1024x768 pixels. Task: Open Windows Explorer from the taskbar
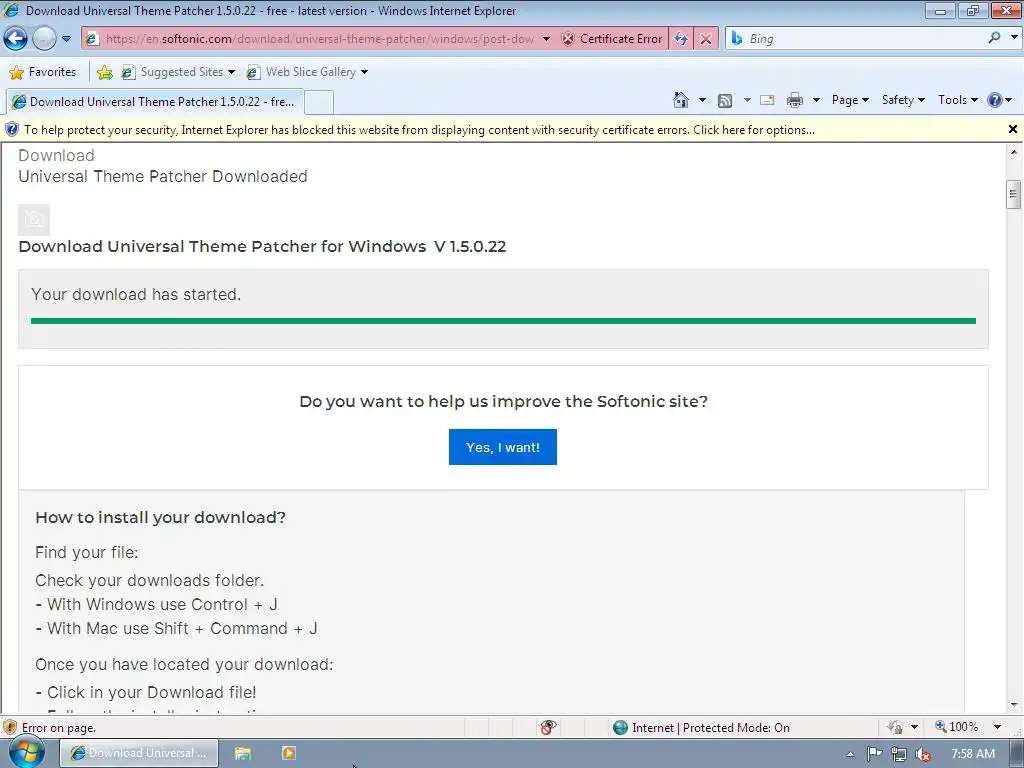(x=243, y=753)
